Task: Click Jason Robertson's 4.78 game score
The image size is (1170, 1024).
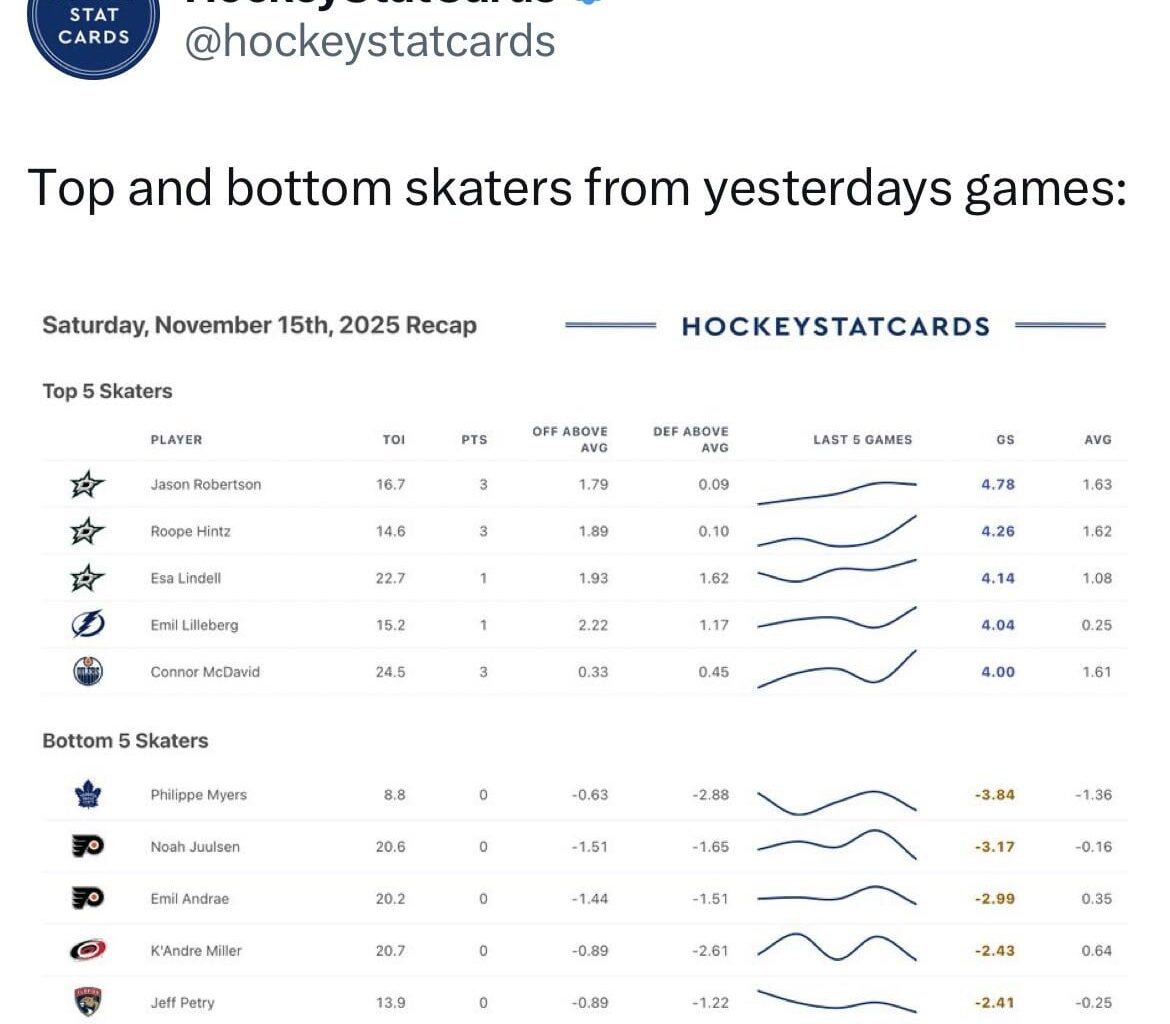Action: (997, 485)
